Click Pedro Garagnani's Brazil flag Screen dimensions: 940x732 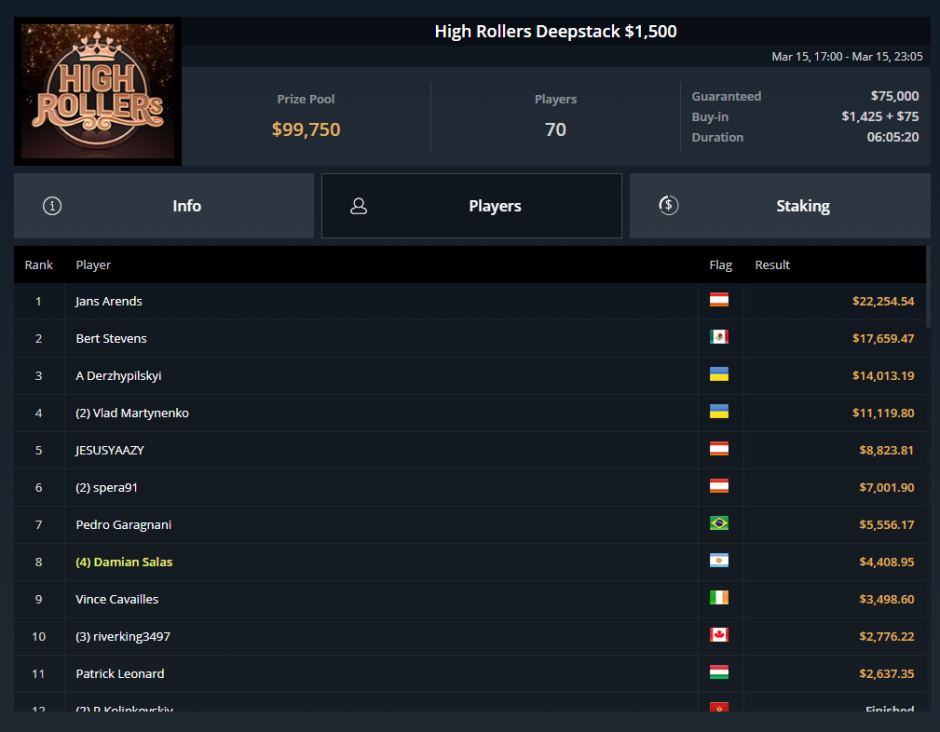coord(719,523)
